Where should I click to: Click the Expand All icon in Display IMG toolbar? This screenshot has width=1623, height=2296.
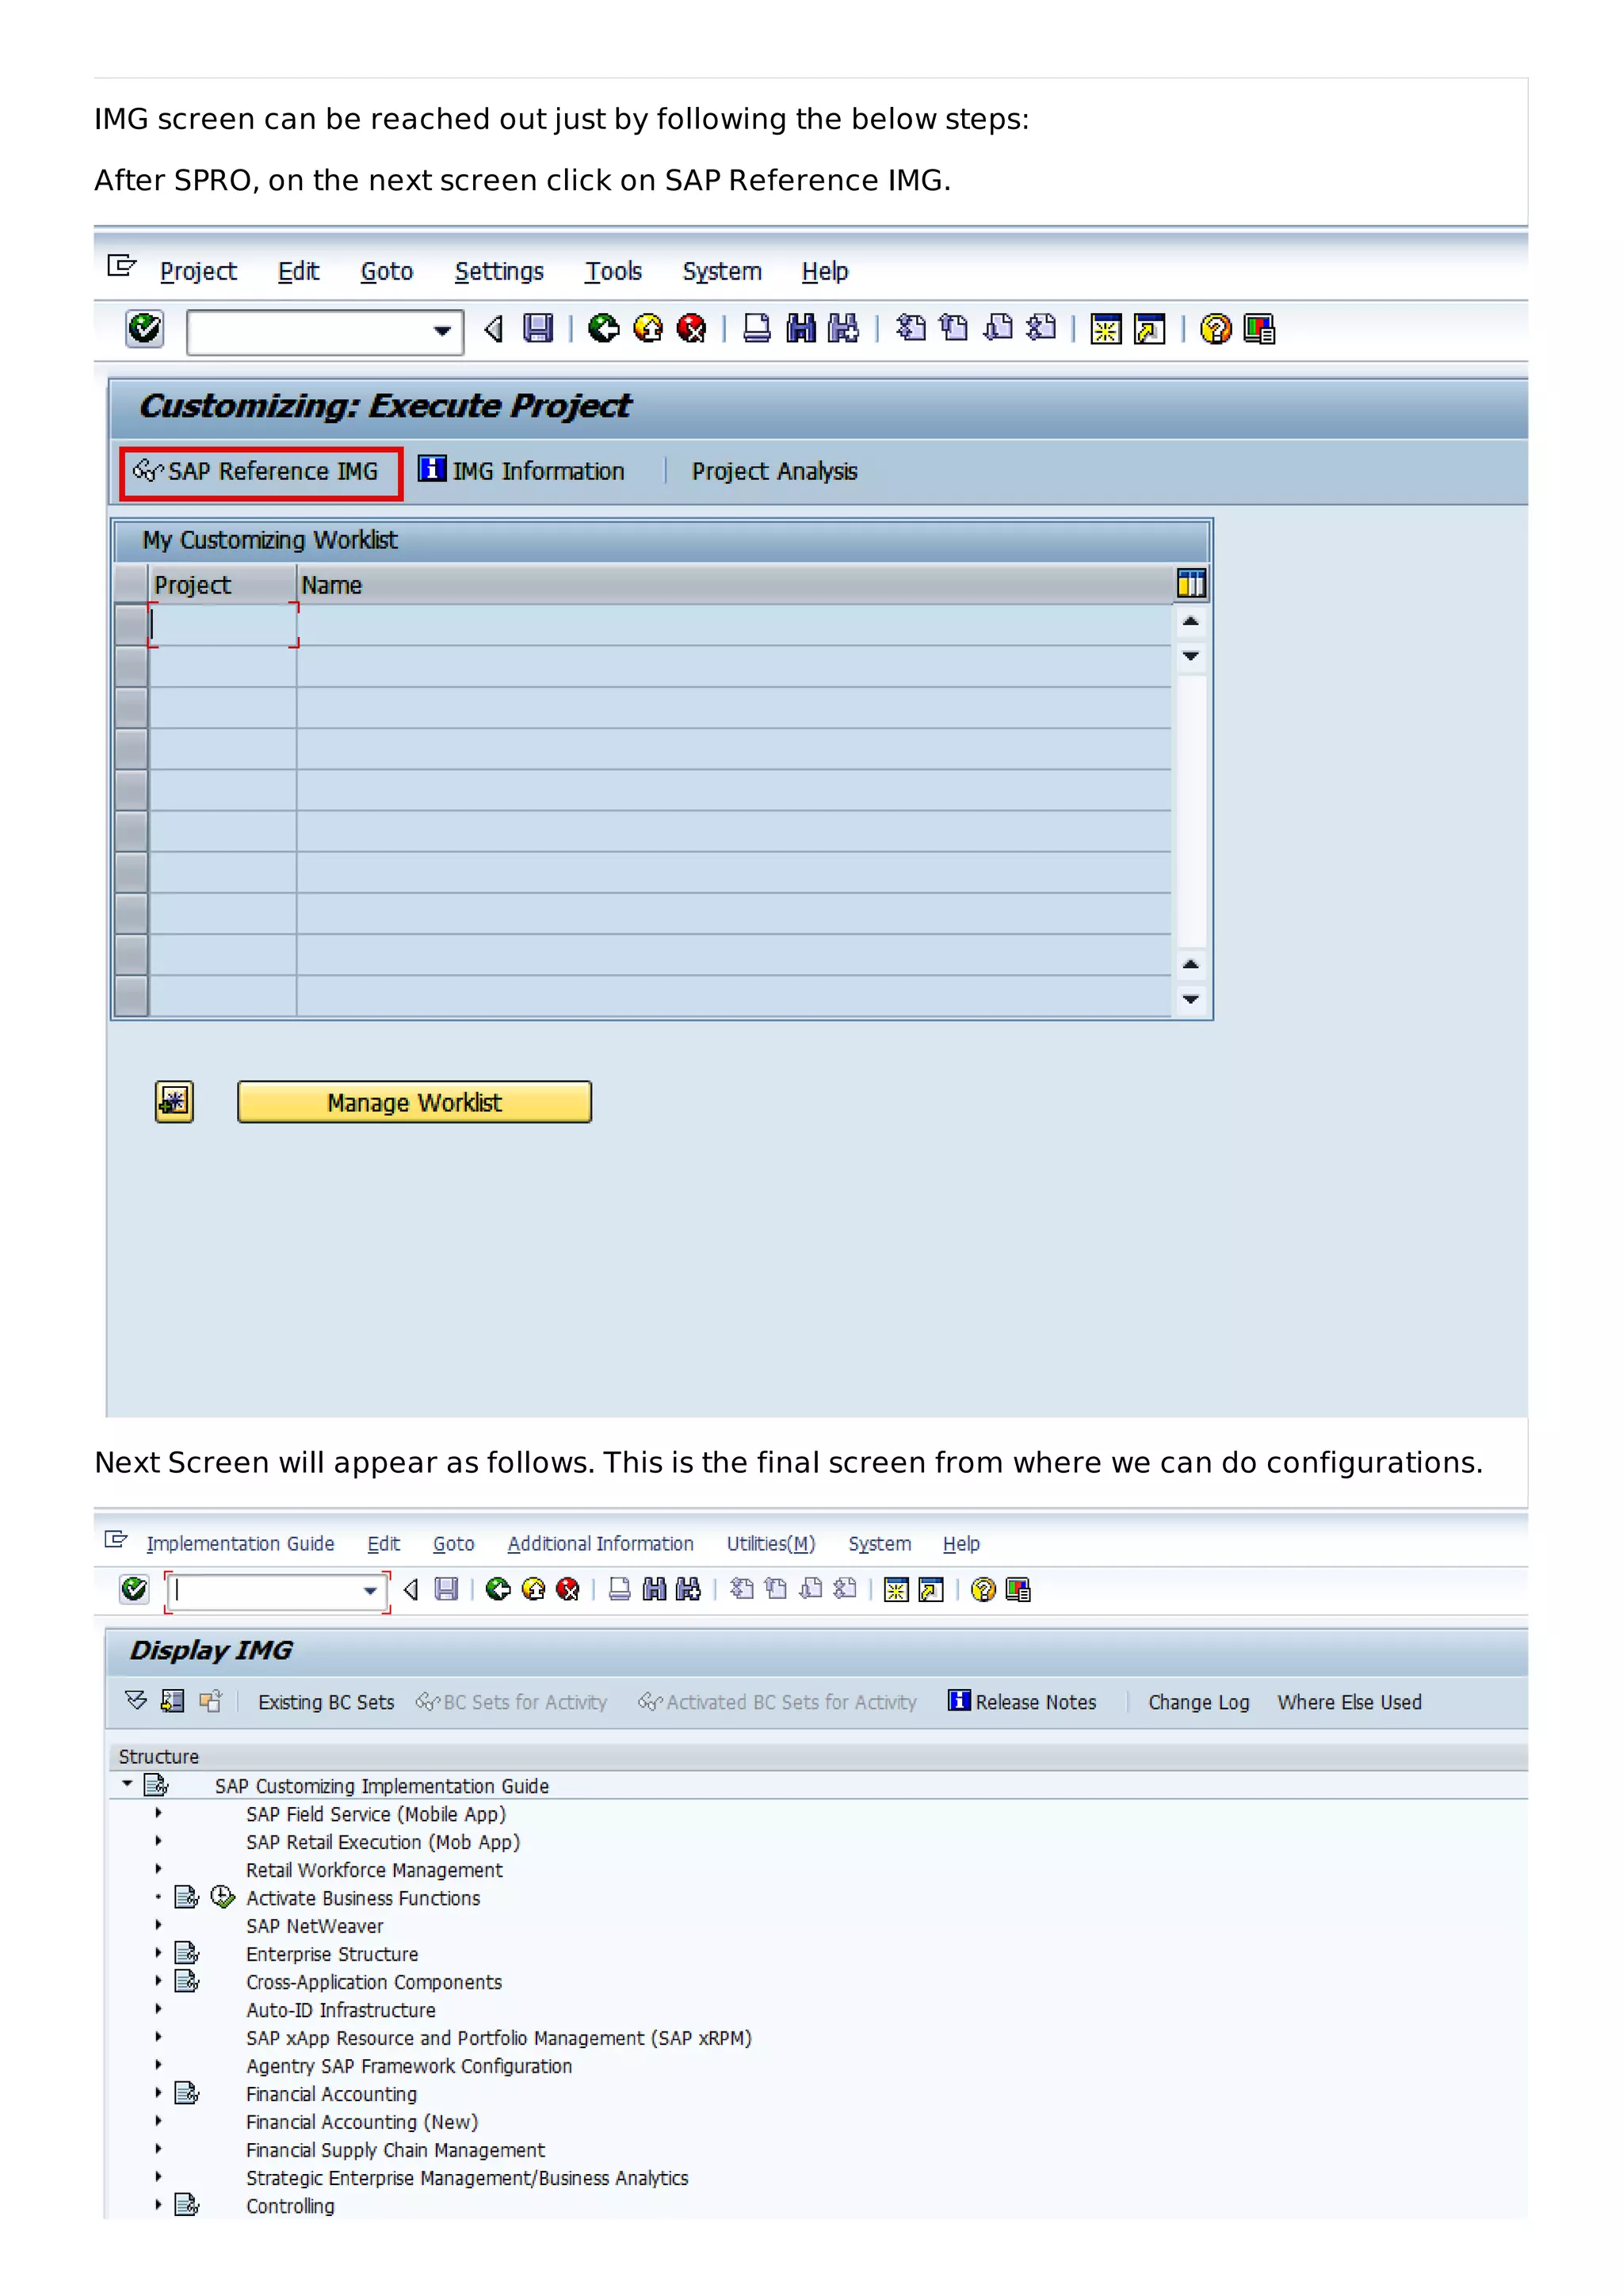(x=136, y=1700)
